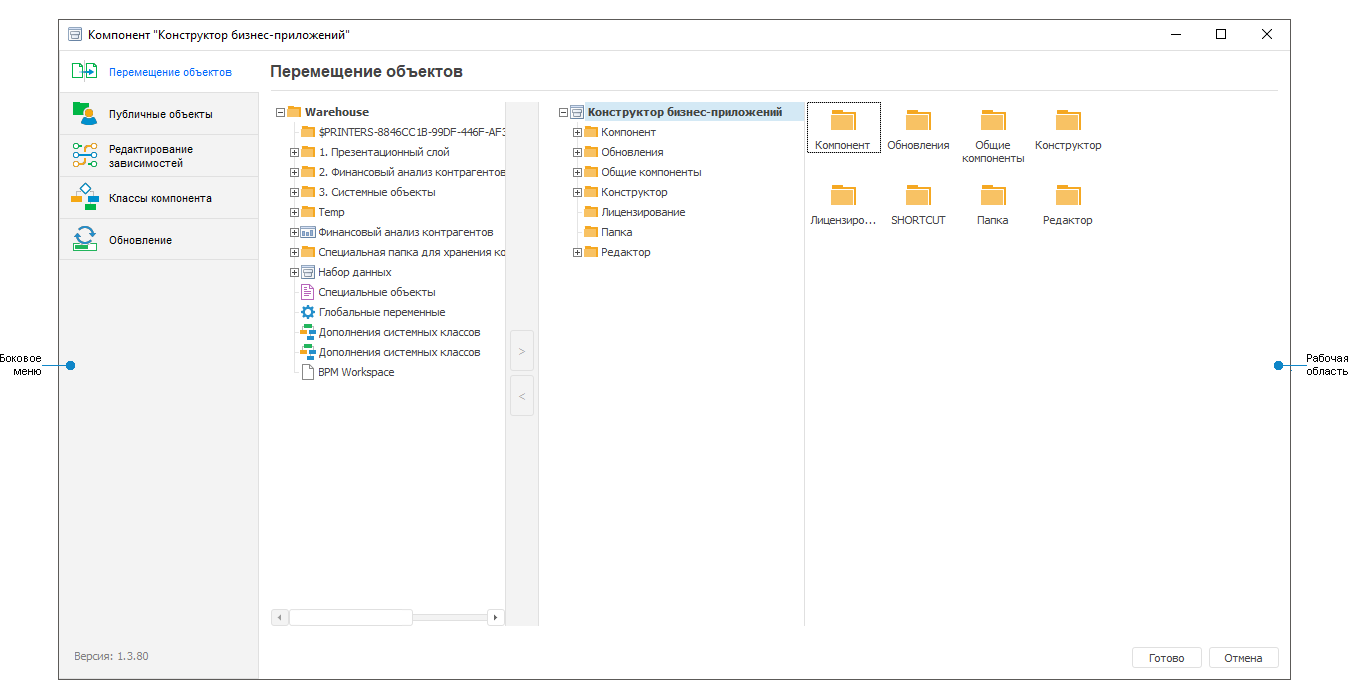Click the Обновления folder icon

[x=917, y=120]
